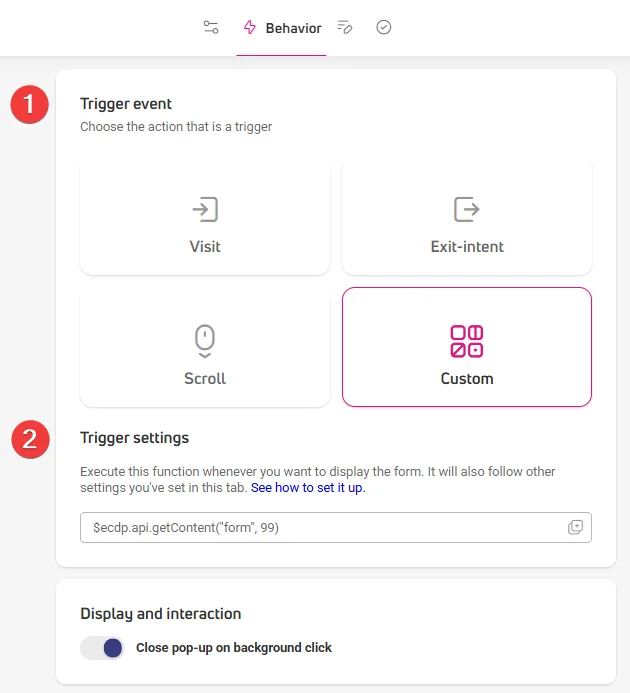Choose Exit-intent as the trigger event
This screenshot has height=693, width=630.
click(x=467, y=218)
